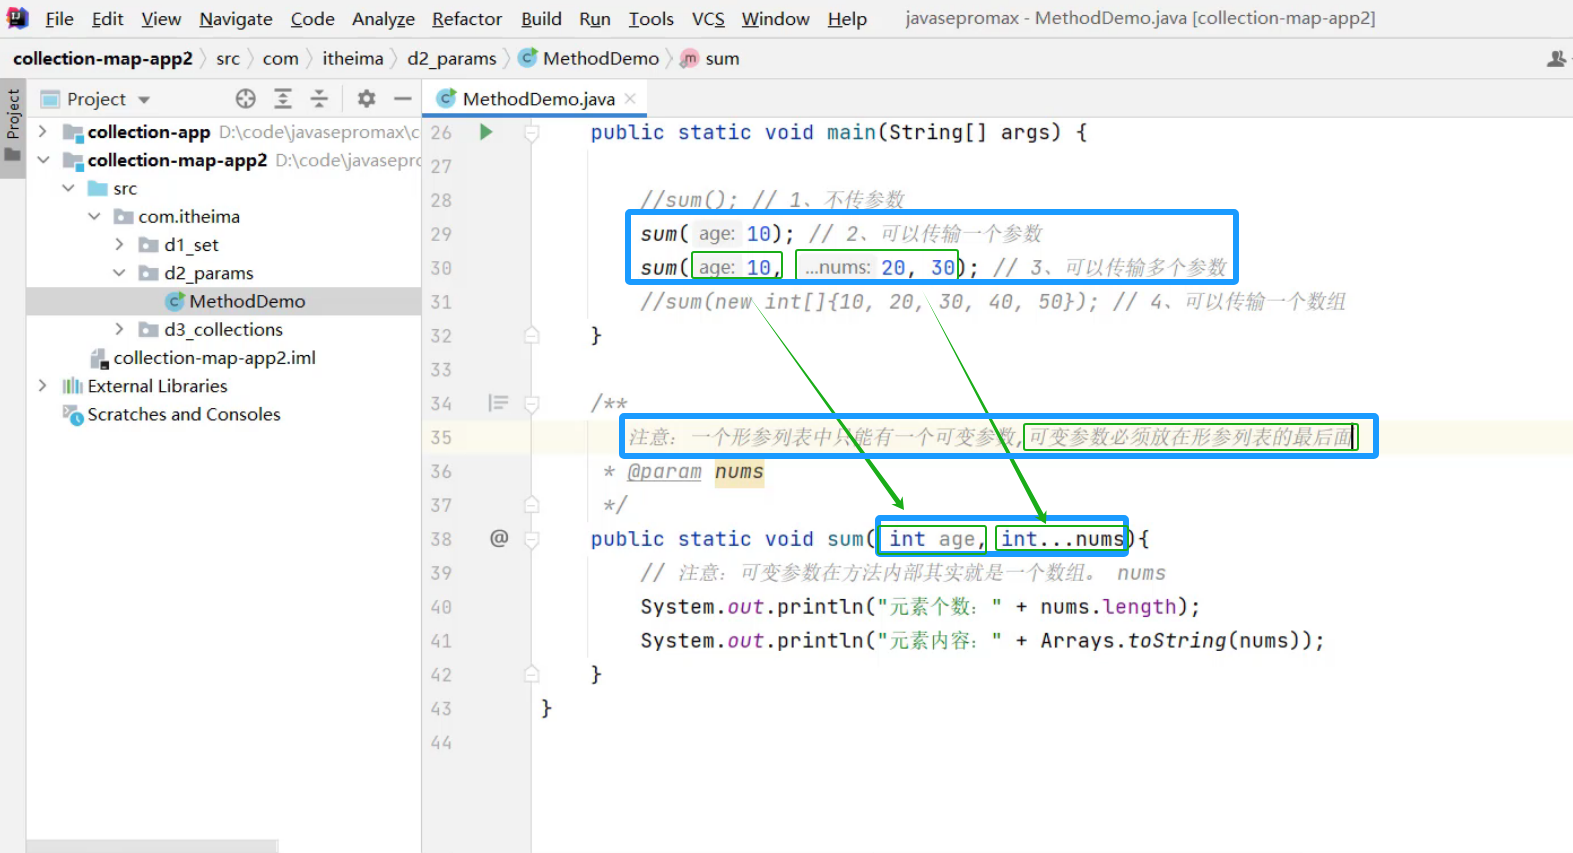1573x853 pixels.
Task: Open the Window menu
Action: pyautogui.click(x=775, y=19)
